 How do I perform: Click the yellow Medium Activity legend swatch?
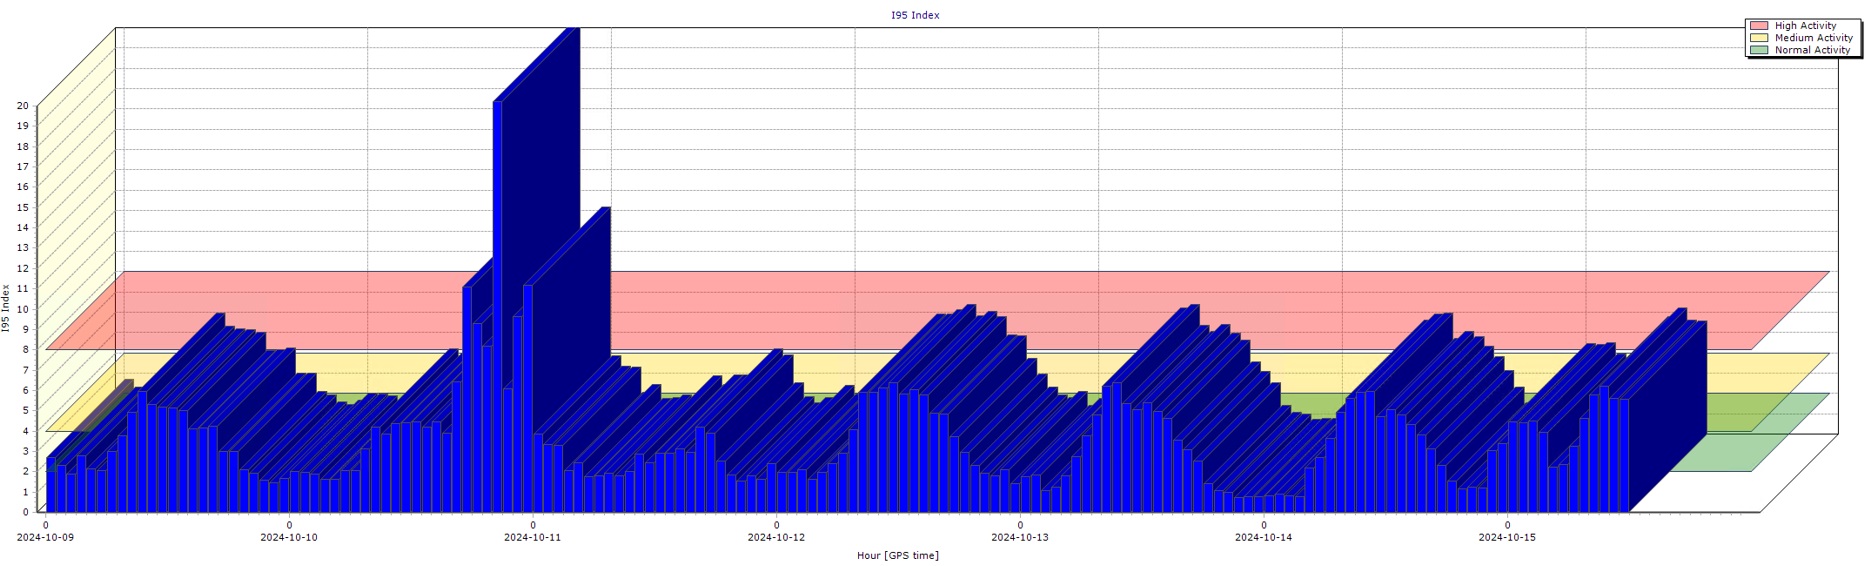(1759, 38)
